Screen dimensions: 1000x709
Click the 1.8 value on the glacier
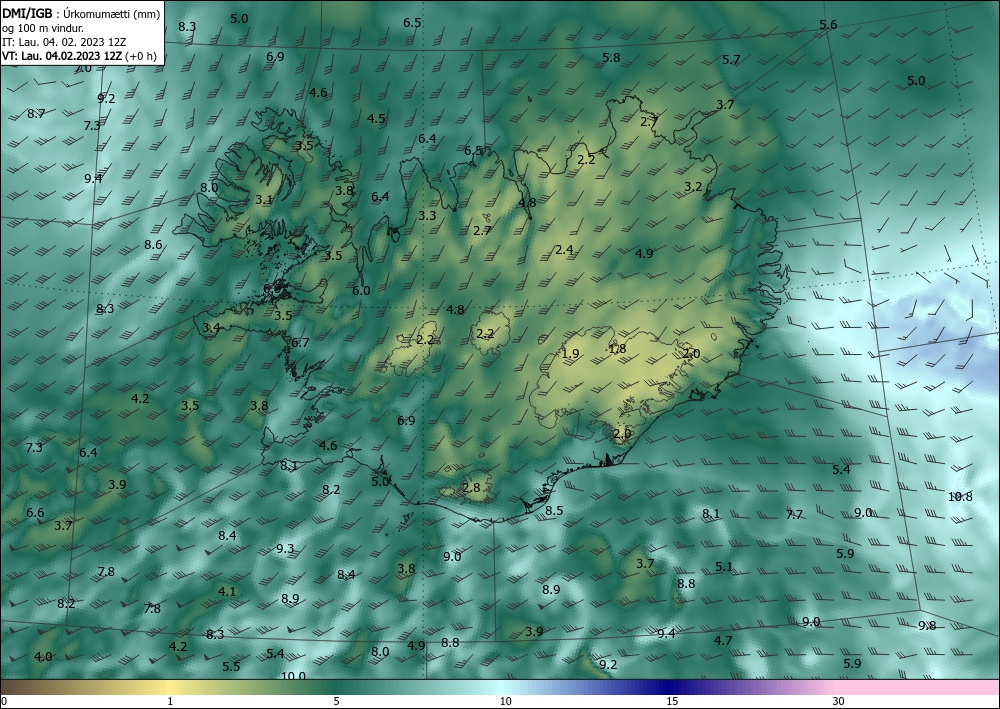[617, 349]
